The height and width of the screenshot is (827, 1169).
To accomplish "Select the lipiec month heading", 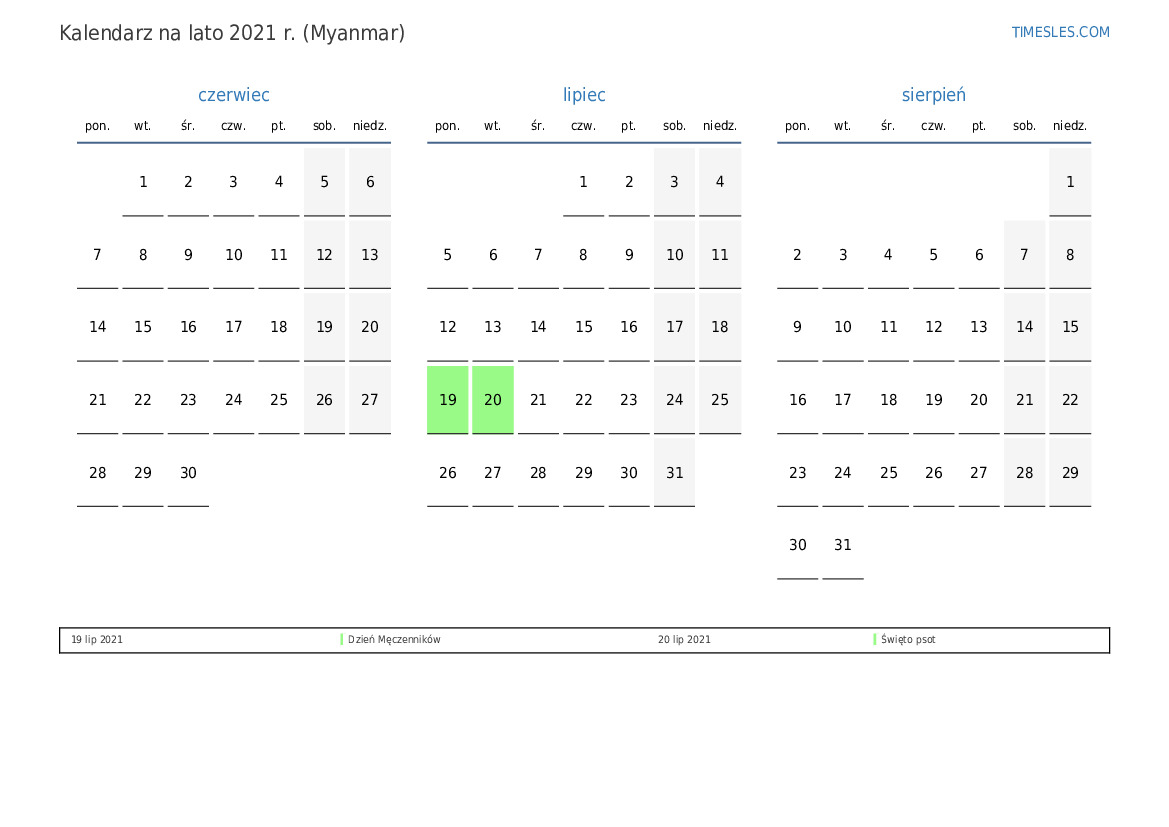I will 584,95.
